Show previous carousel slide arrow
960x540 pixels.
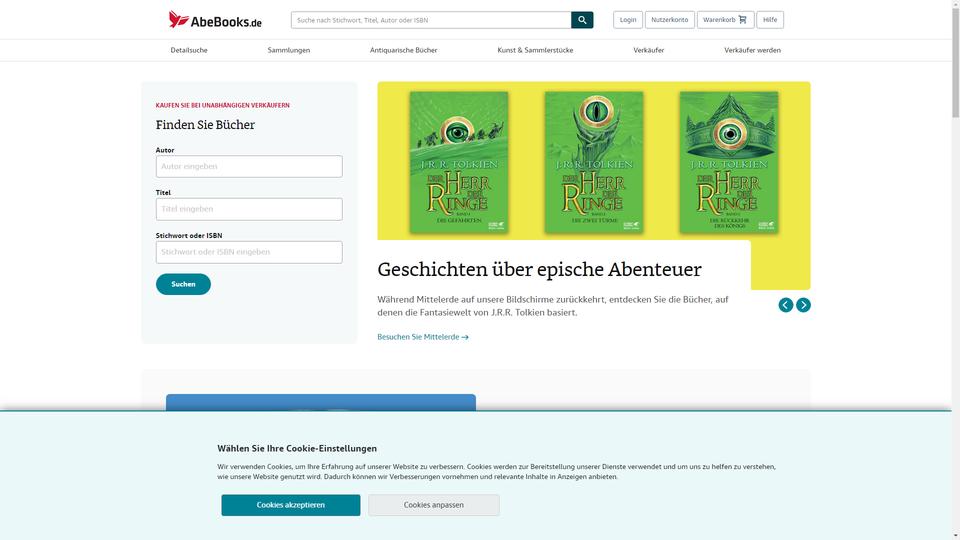tap(786, 305)
